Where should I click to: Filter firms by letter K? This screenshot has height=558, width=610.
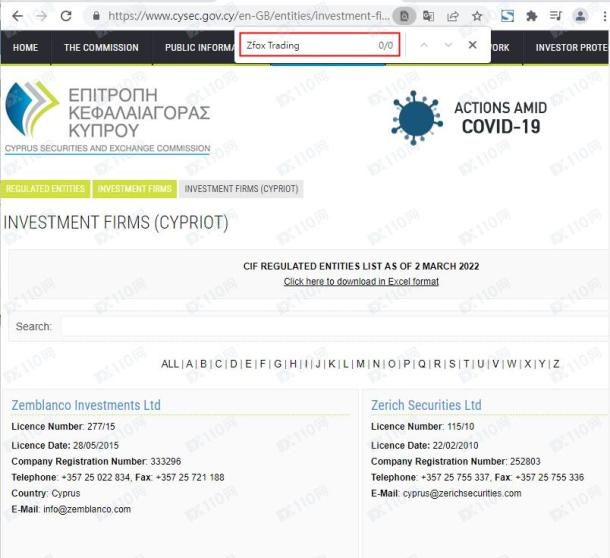click(332, 364)
